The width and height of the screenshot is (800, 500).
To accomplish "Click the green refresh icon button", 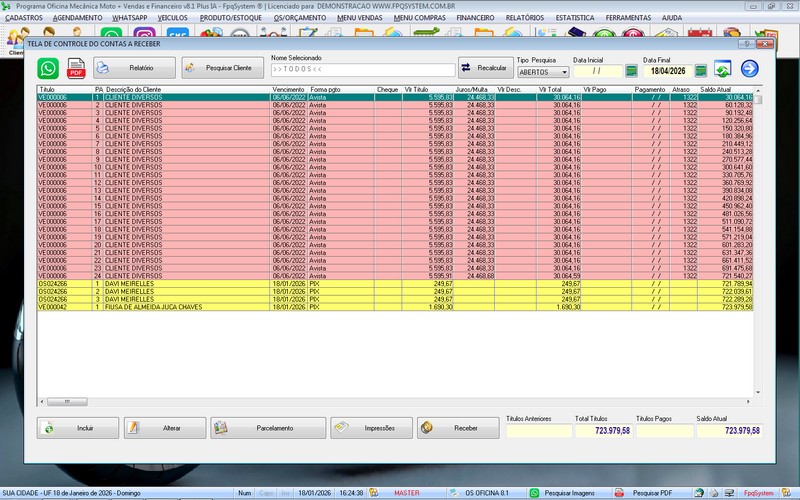I will [x=723, y=69].
